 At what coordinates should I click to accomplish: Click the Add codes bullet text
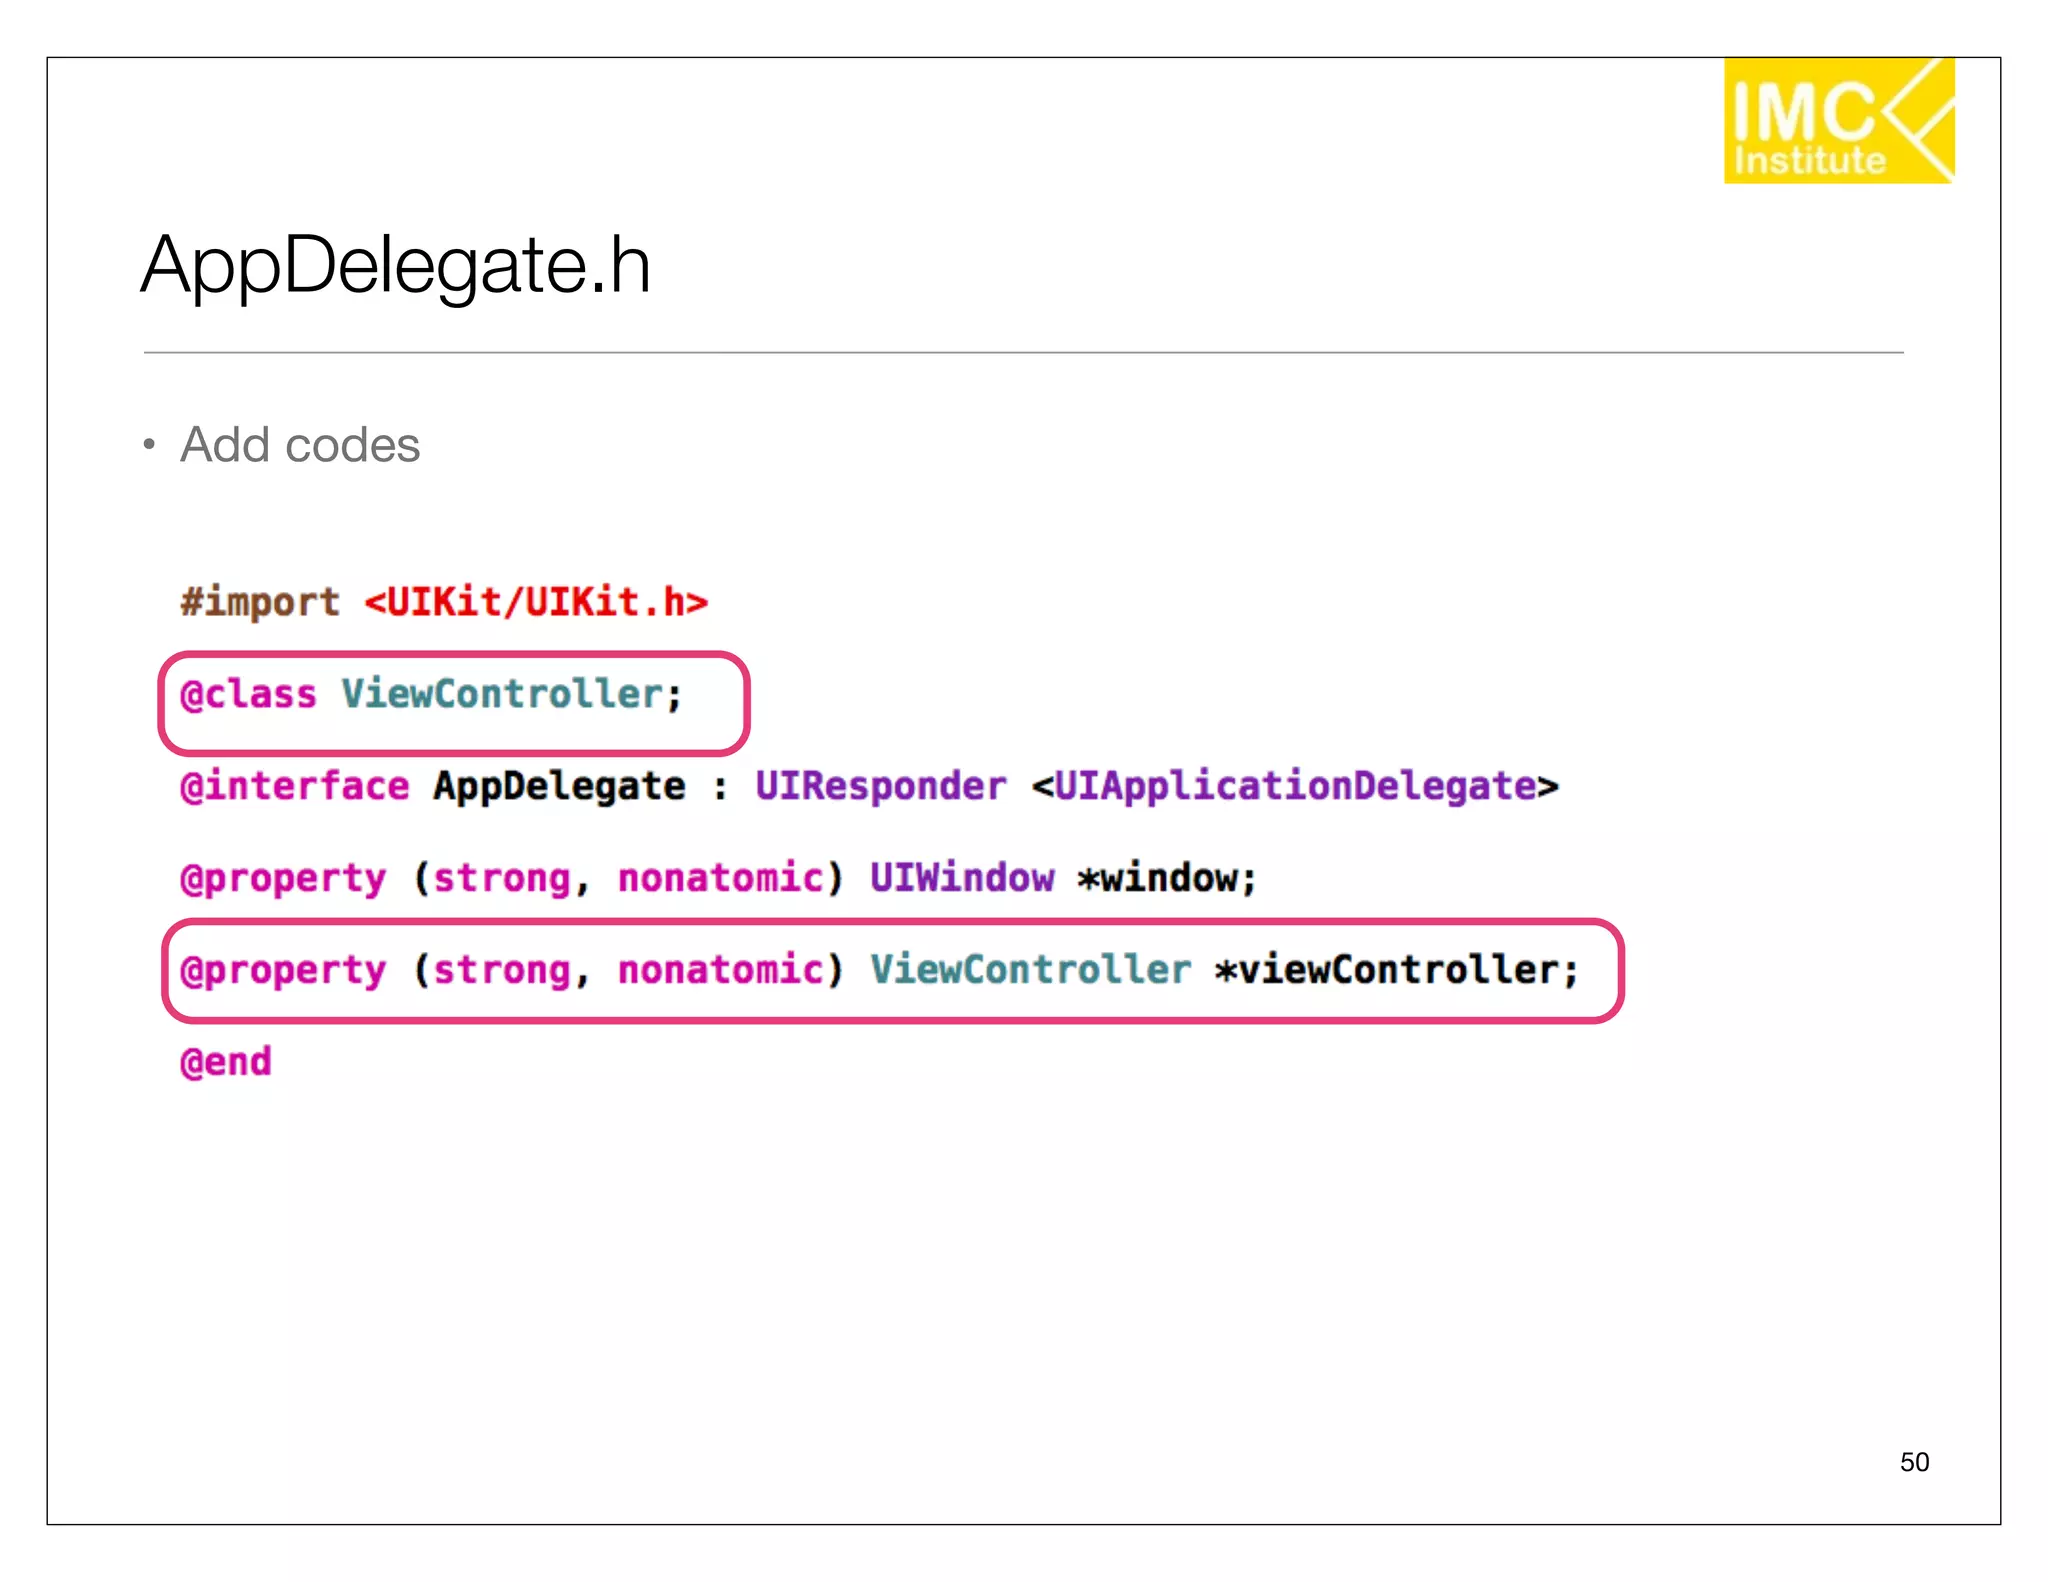tap(299, 445)
